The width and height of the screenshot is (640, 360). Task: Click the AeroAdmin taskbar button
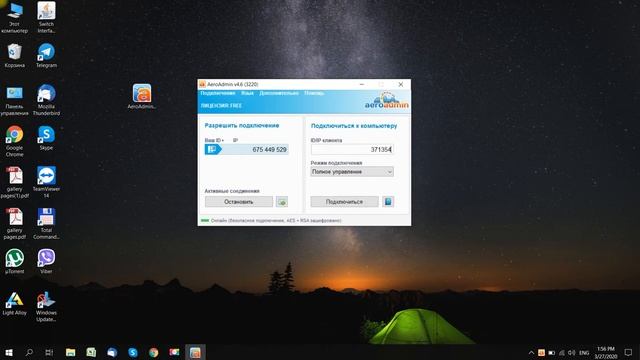click(x=195, y=352)
